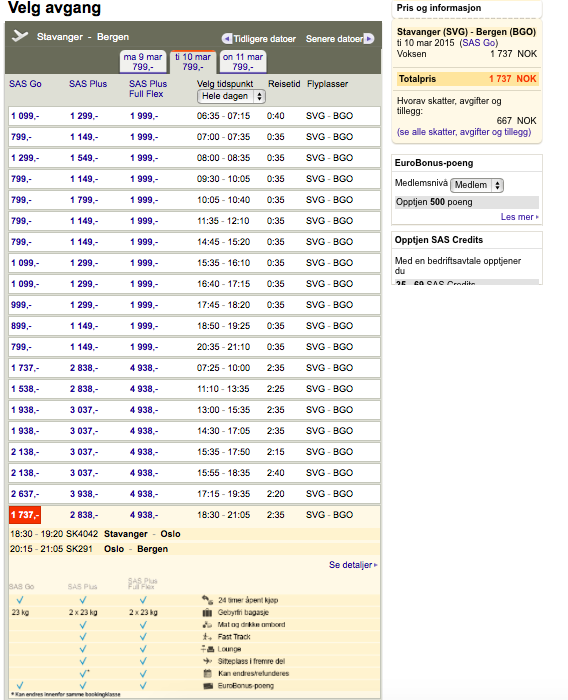
Task: Click the SAS Plus Full Flex column header
Action: [148, 89]
